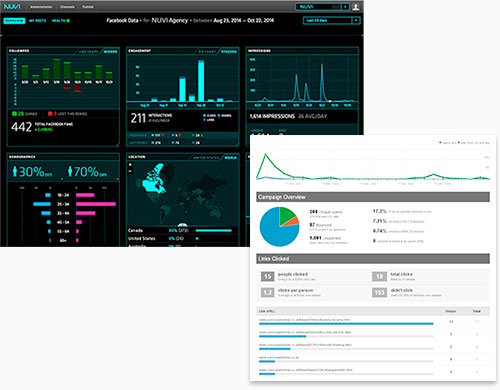Image resolution: width=500 pixels, height=390 pixels.
Task: Select the Overview tab
Action: click(14, 21)
